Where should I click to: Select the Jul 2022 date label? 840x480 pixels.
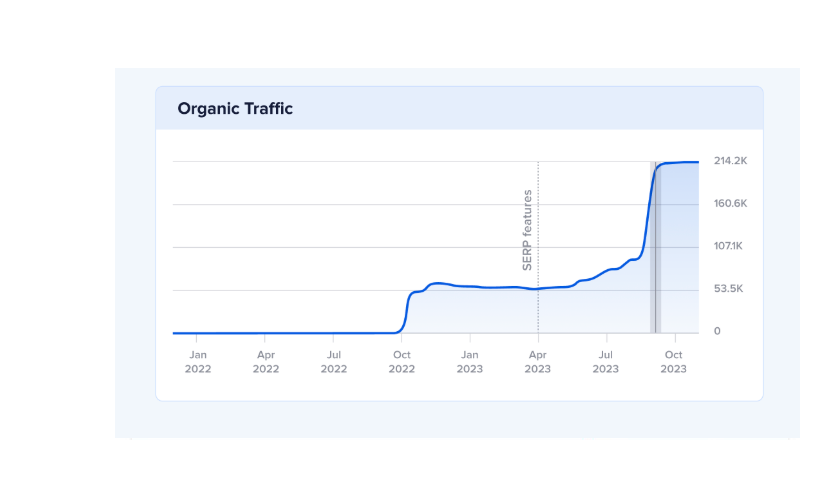point(334,362)
